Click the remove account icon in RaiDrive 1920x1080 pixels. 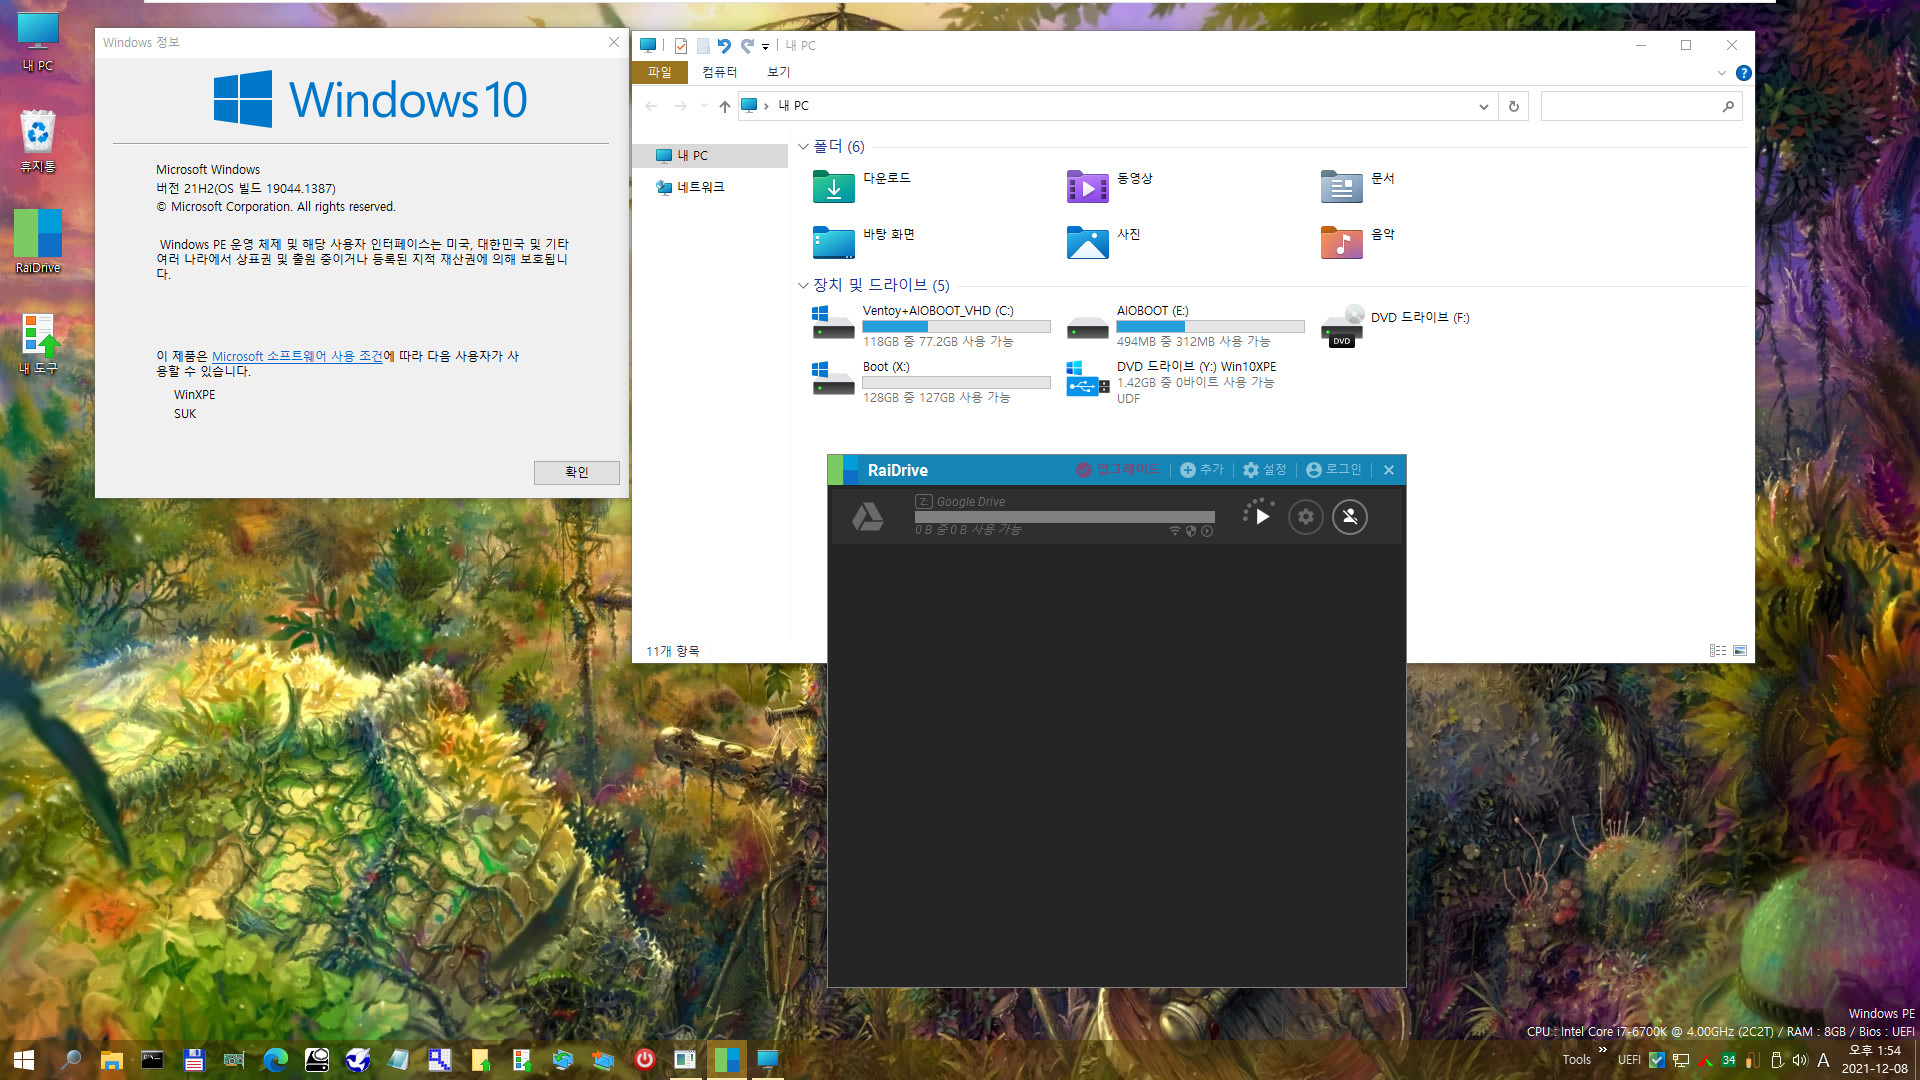coord(1350,517)
